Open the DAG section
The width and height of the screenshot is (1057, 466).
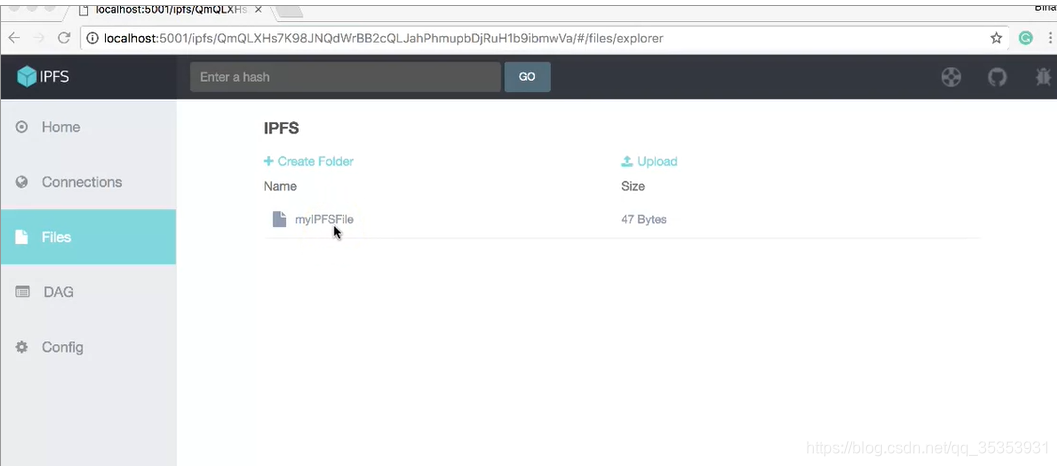[x=88, y=292]
